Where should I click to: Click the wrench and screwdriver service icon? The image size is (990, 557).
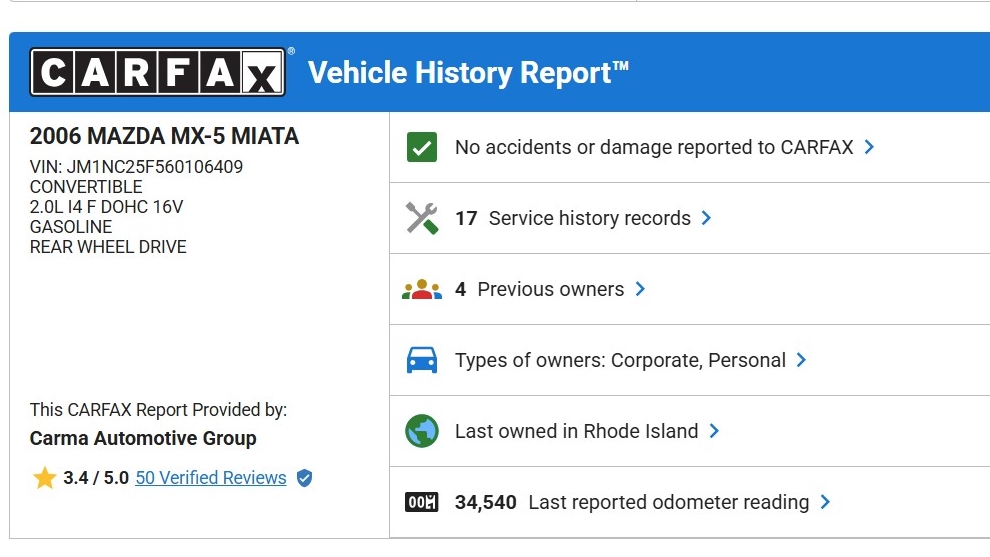(422, 218)
